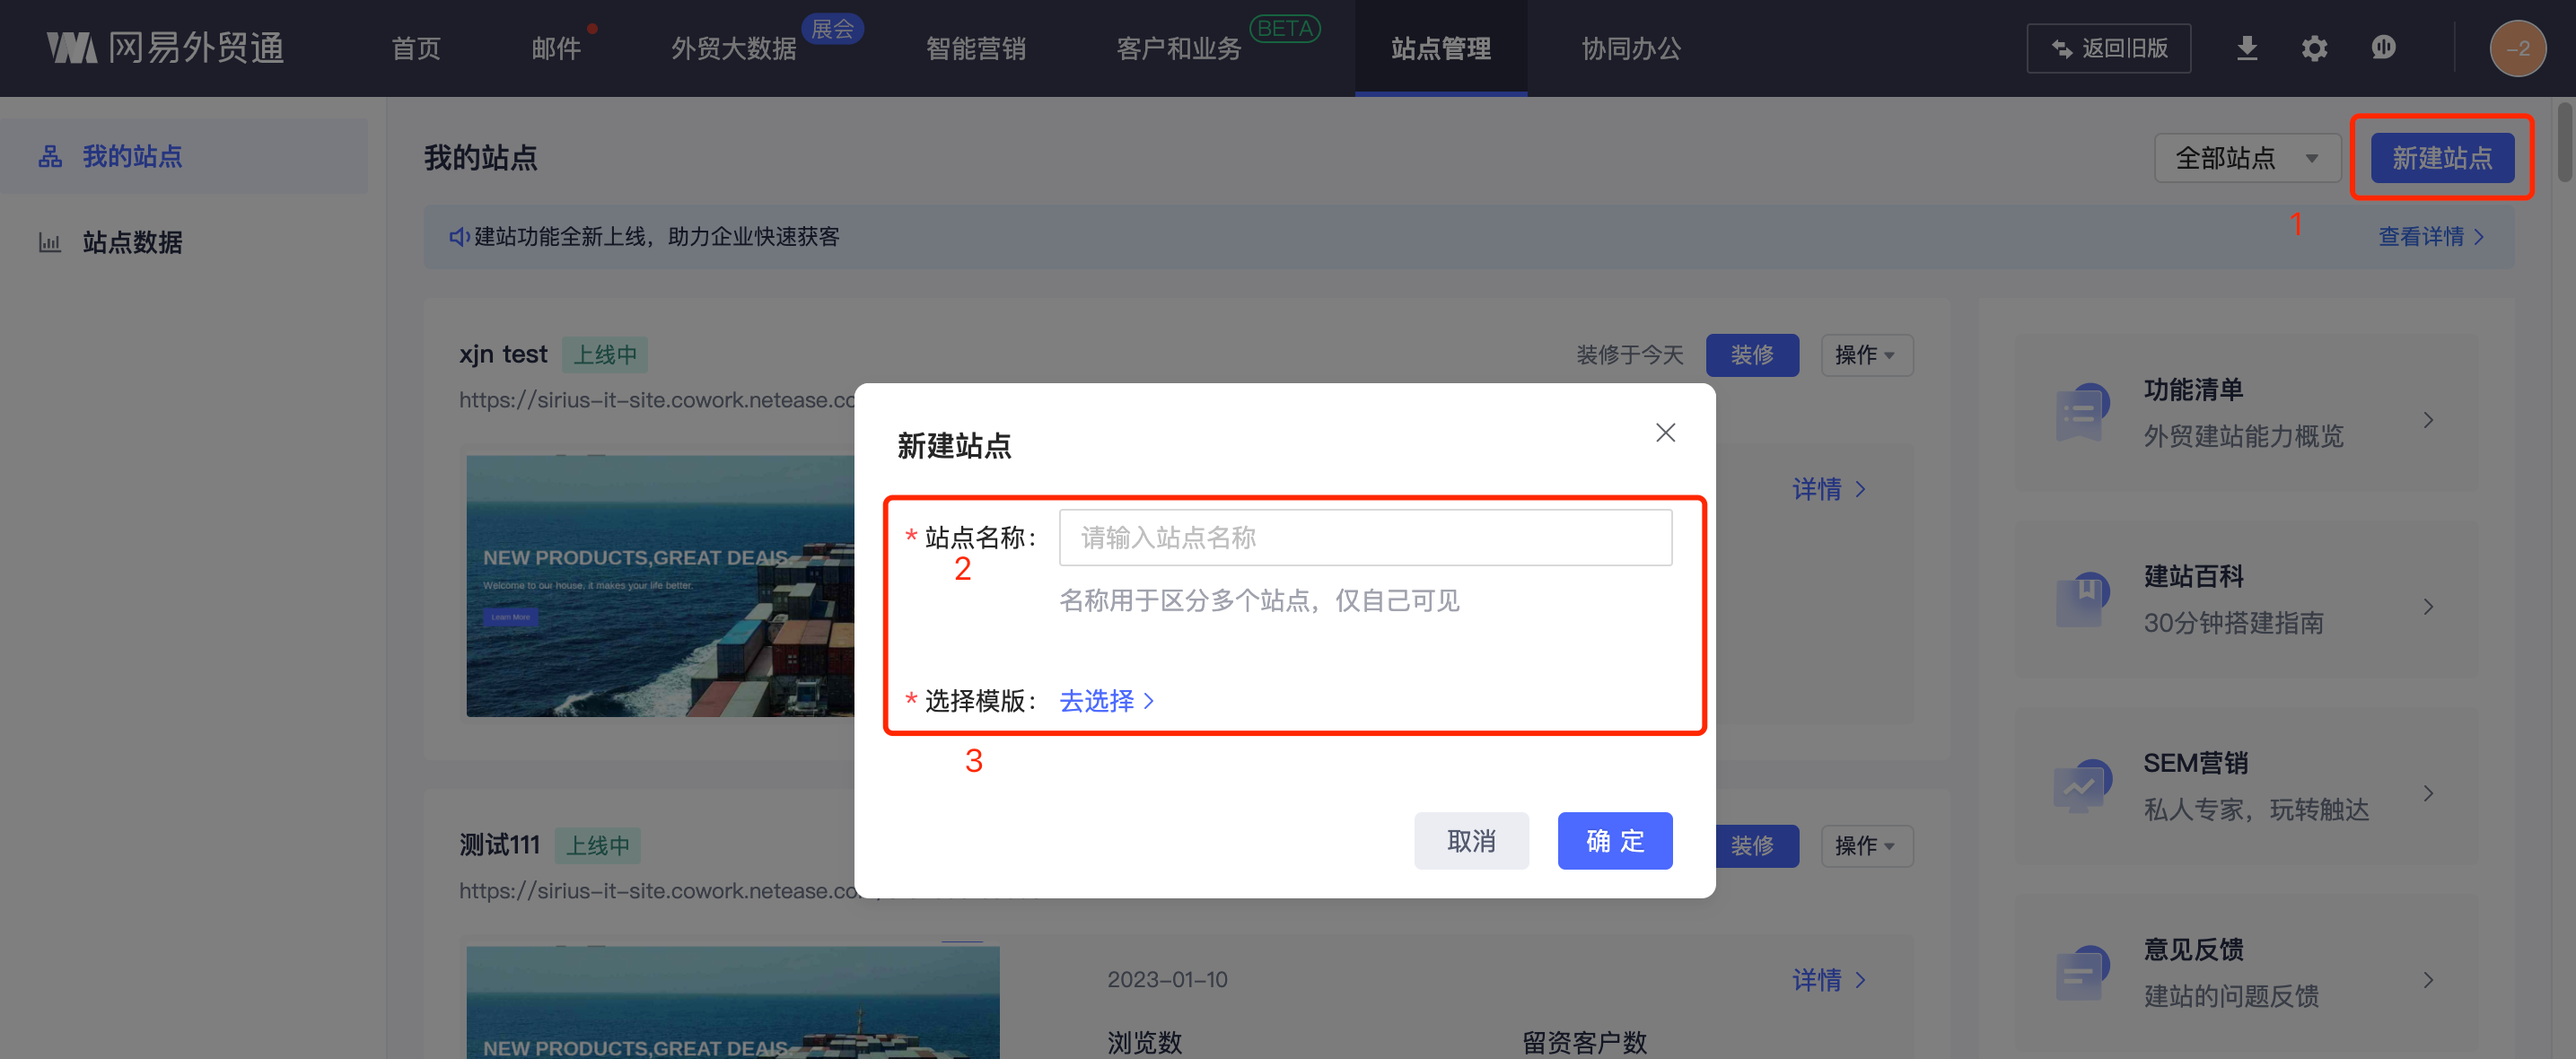The width and height of the screenshot is (2576, 1059).
Task: Click the 返回旧版 button
Action: click(2108, 48)
